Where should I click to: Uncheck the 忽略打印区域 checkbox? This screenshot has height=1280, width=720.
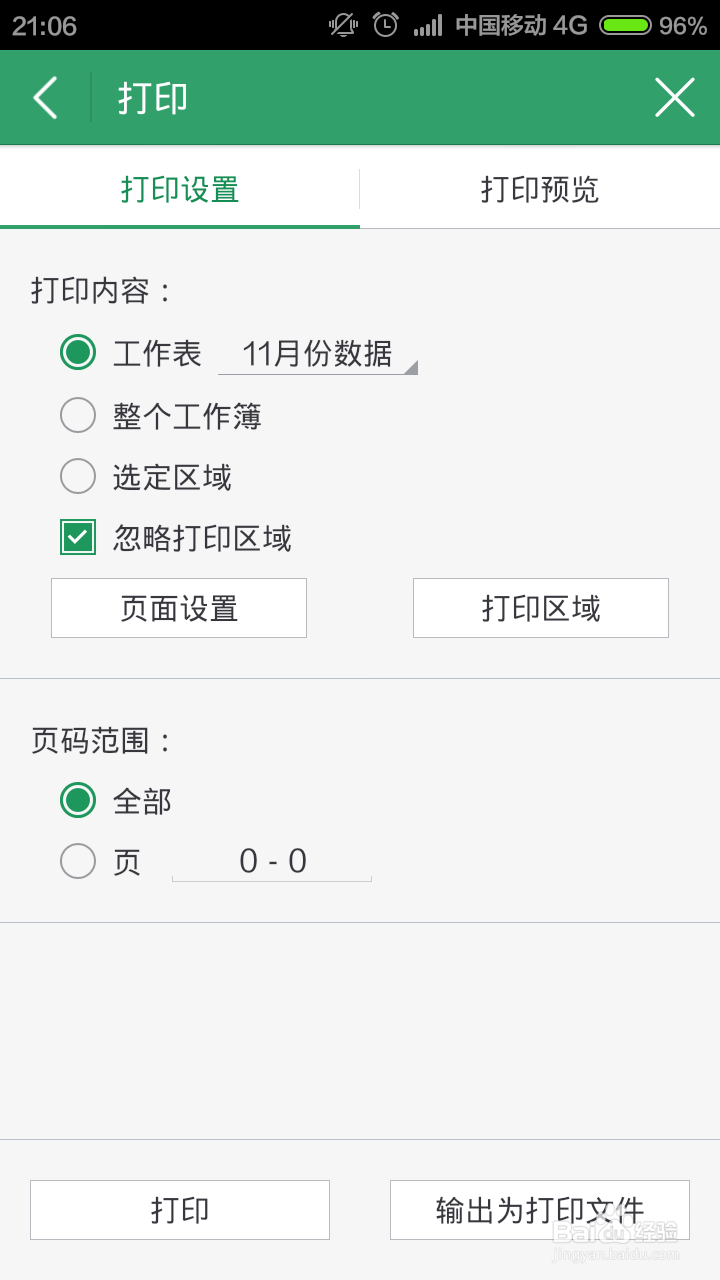[78, 538]
